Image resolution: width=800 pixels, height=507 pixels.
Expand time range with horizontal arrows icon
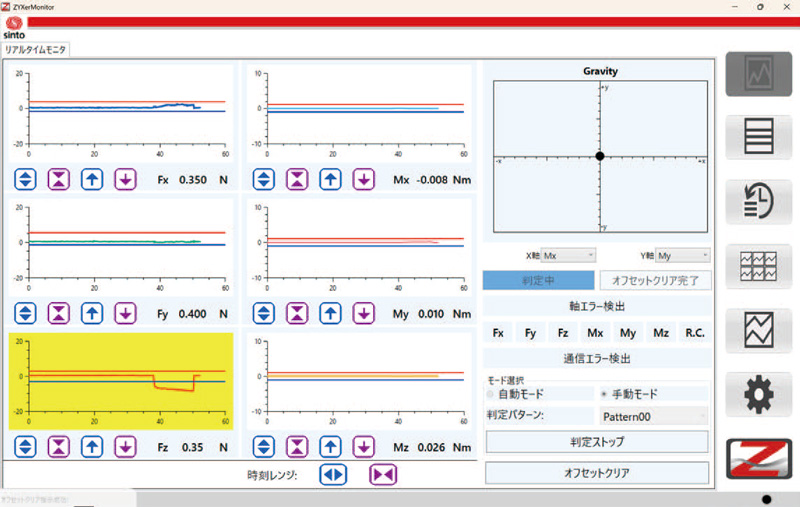[x=333, y=474]
